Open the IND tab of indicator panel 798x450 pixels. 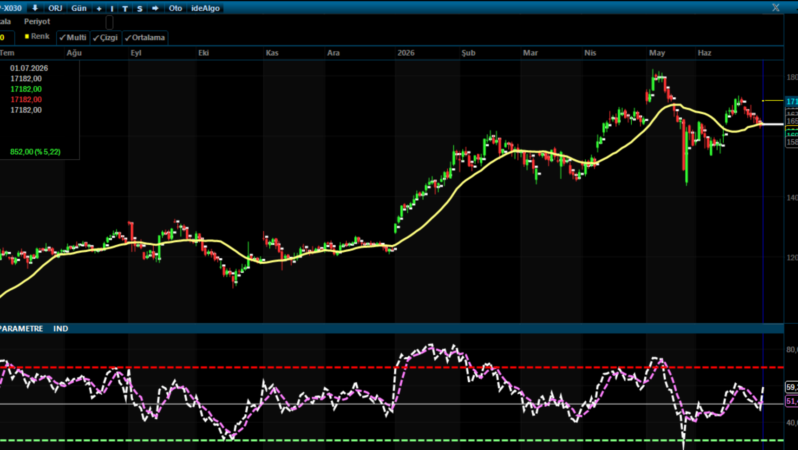(x=61, y=329)
